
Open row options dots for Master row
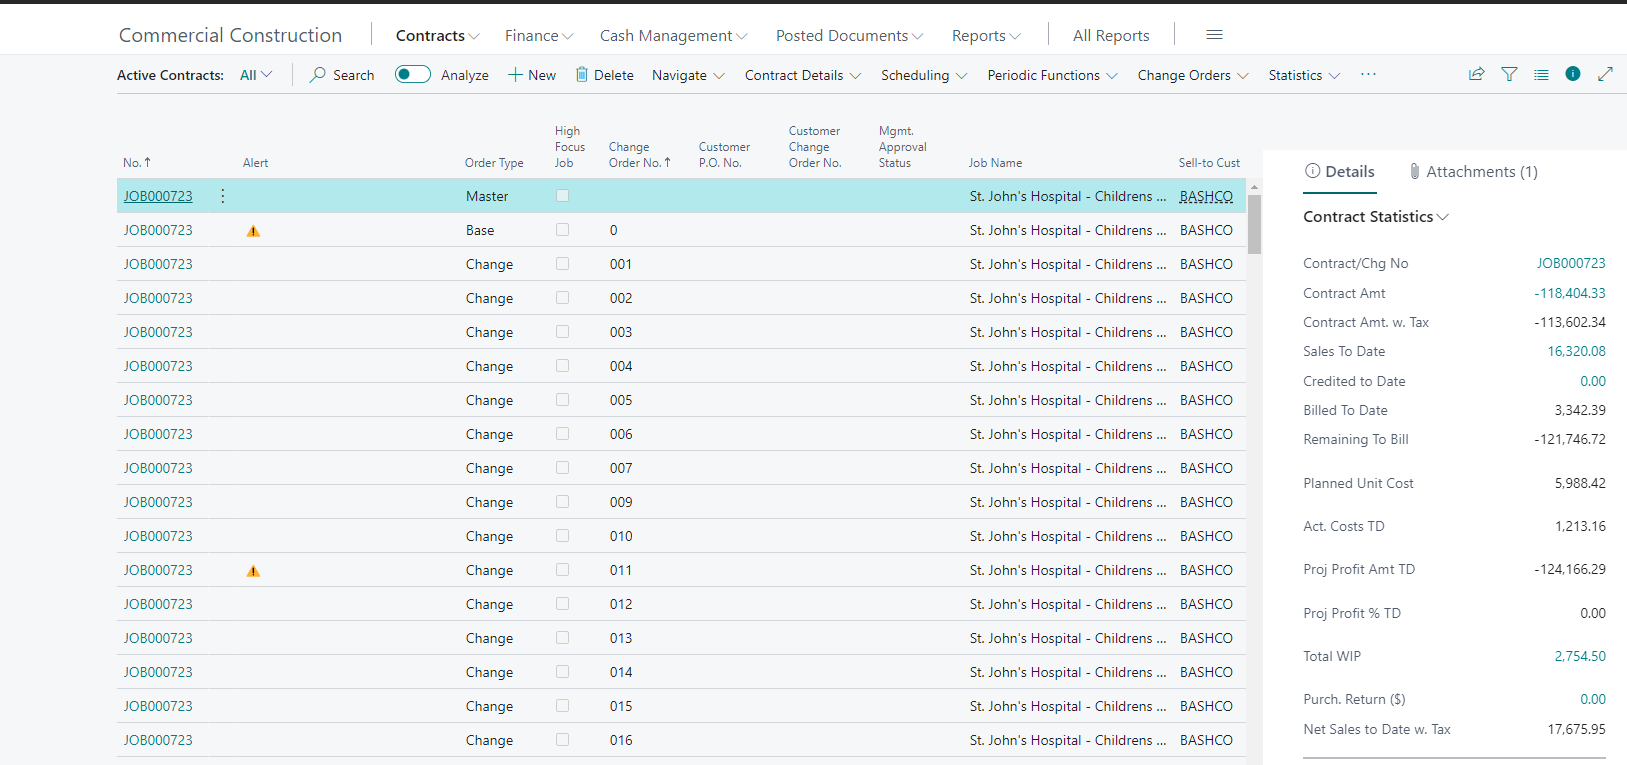223,196
